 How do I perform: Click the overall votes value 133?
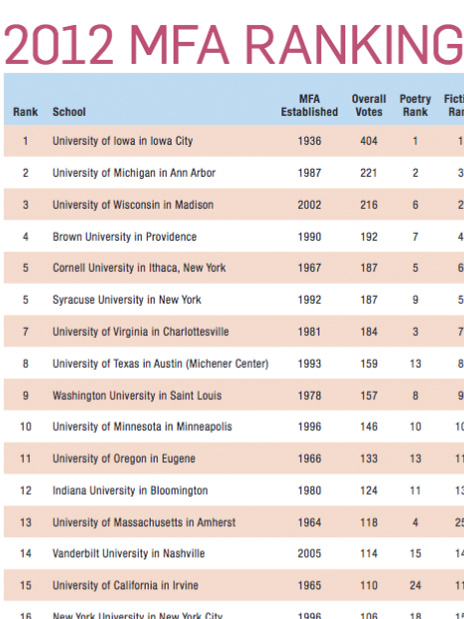(x=368, y=459)
